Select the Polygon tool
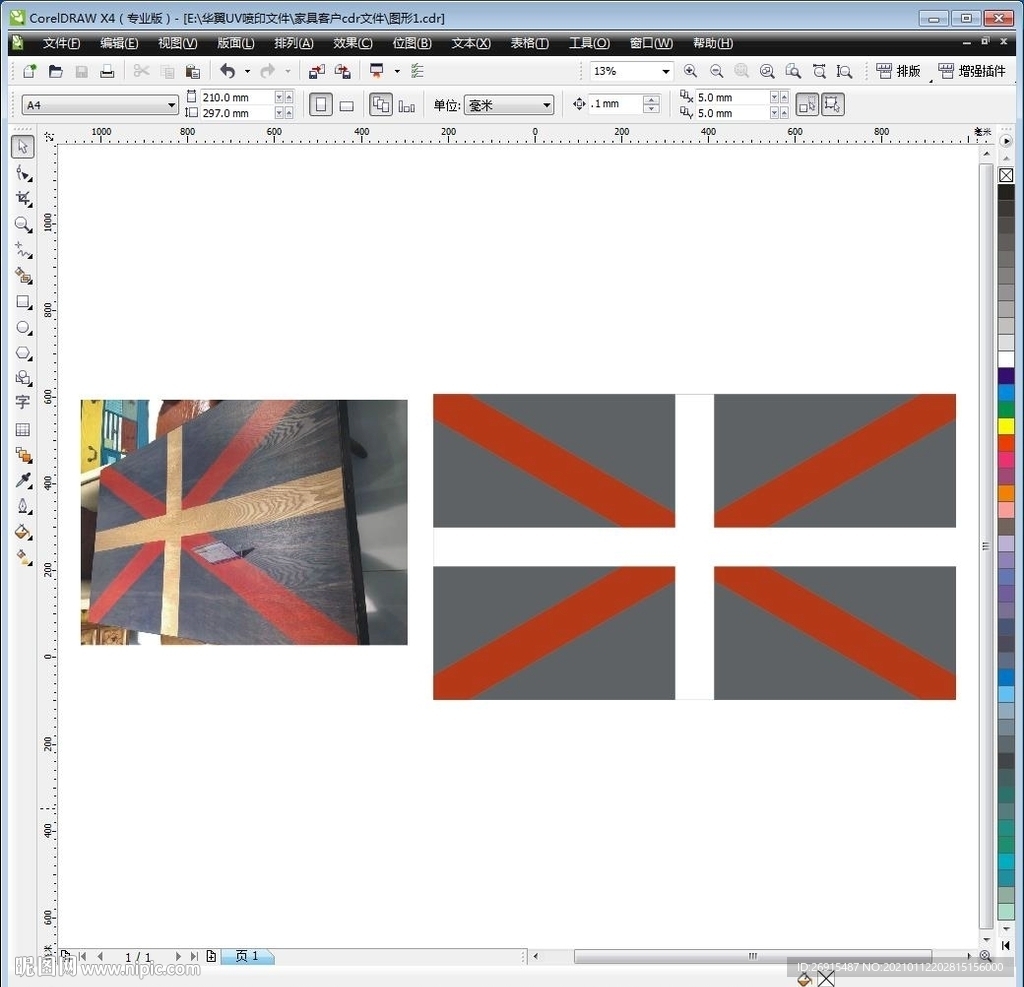The height and width of the screenshot is (987, 1024). 23,353
